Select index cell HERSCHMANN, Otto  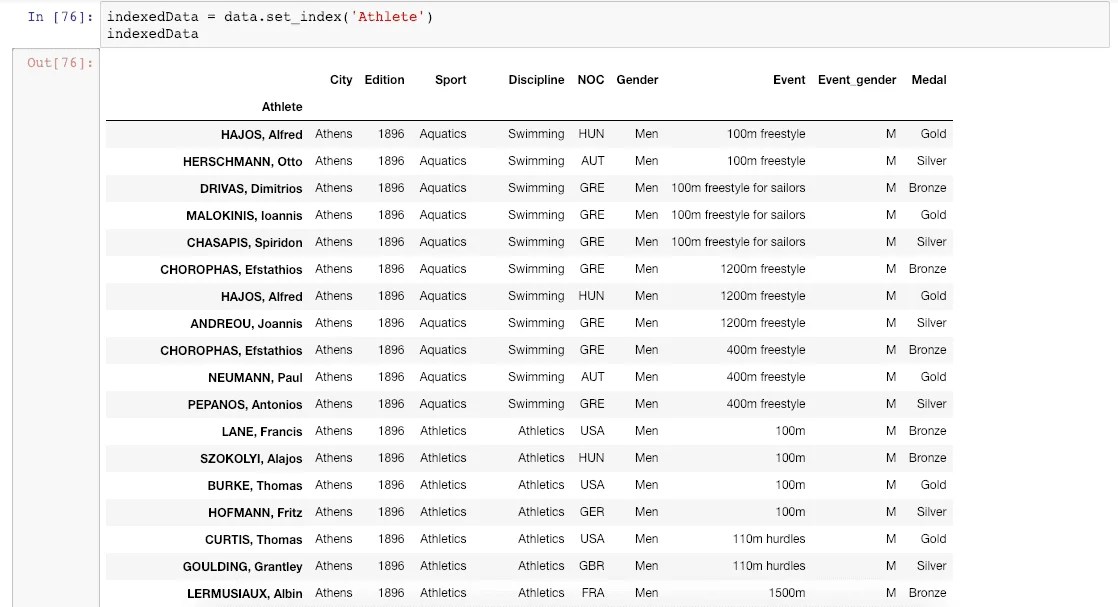tap(242, 162)
